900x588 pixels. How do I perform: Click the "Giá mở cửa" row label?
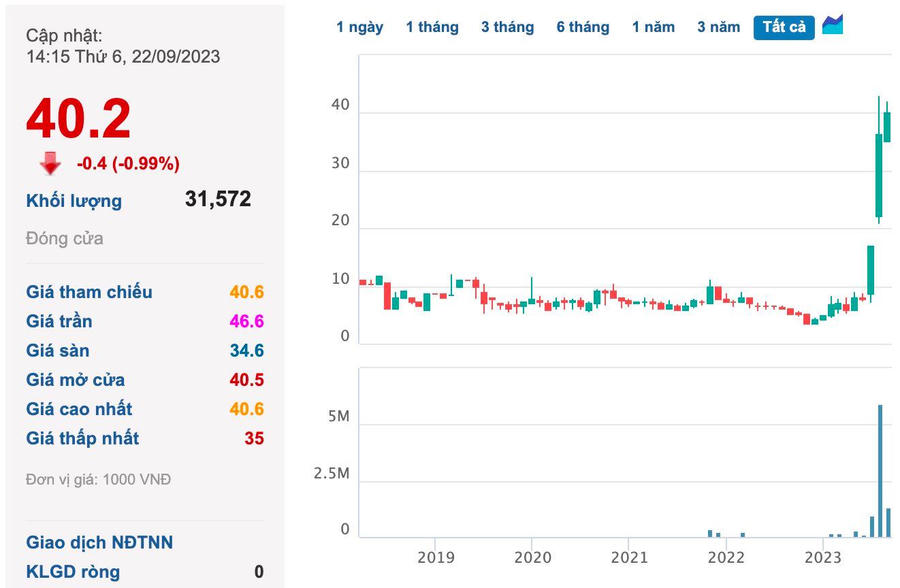[76, 380]
